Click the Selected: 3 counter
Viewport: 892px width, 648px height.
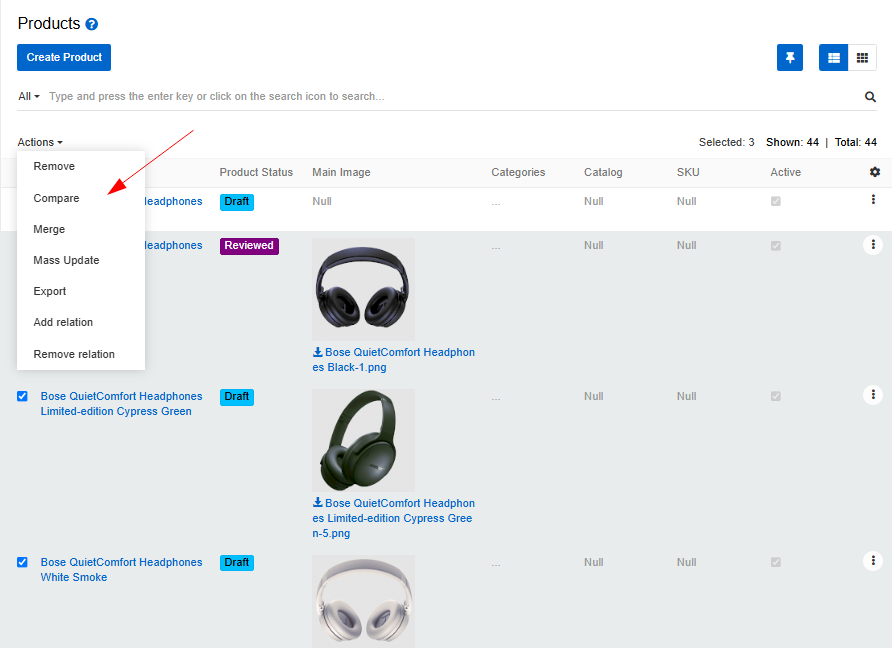click(726, 142)
